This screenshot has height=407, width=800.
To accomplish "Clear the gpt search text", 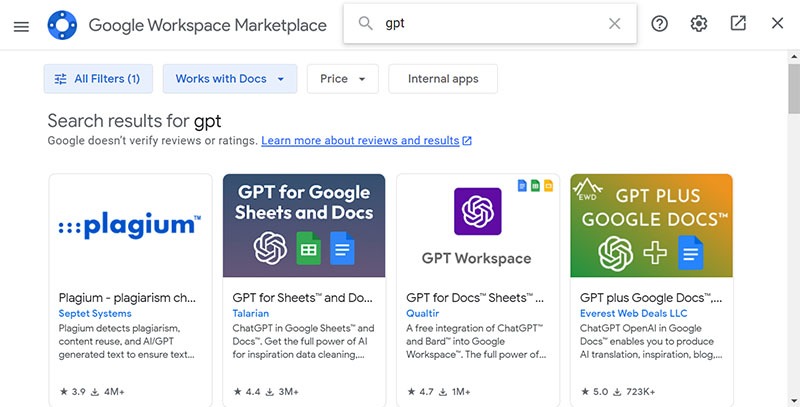I will [614, 23].
